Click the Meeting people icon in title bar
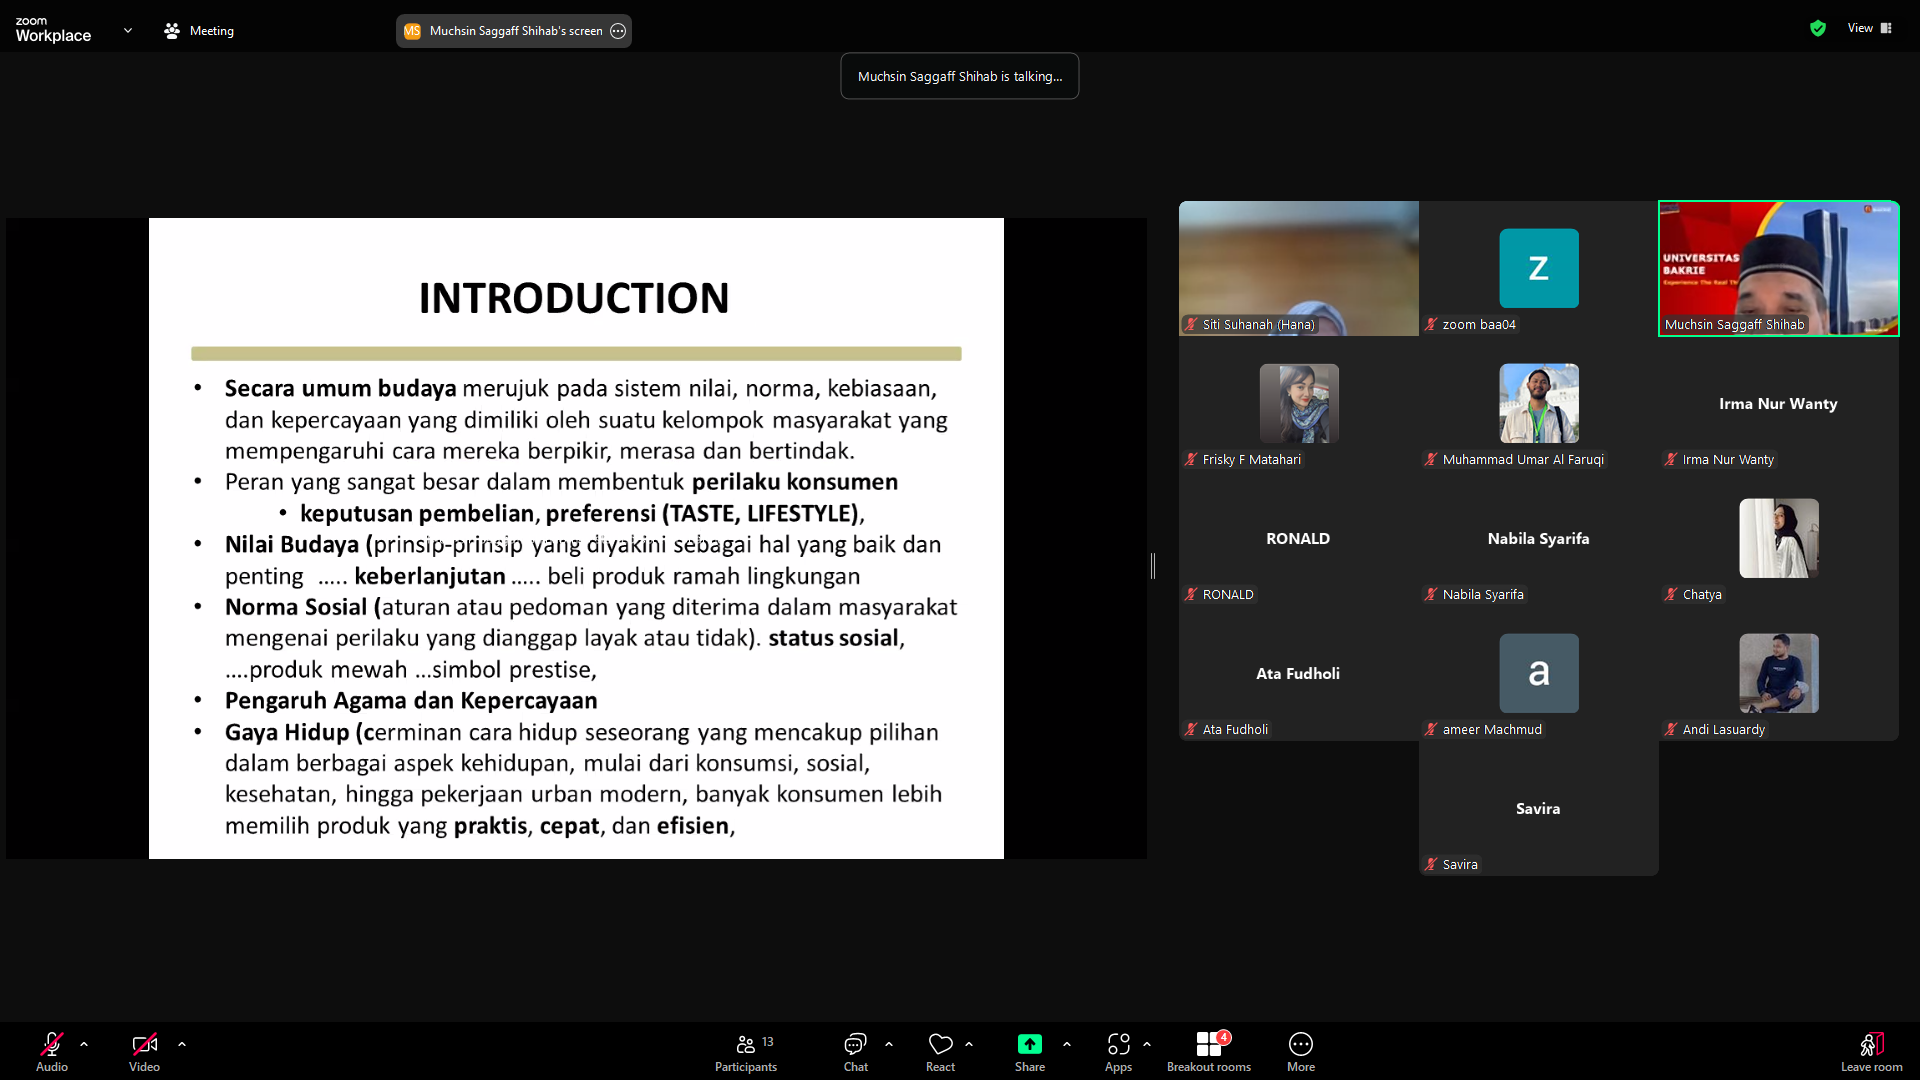 [172, 31]
